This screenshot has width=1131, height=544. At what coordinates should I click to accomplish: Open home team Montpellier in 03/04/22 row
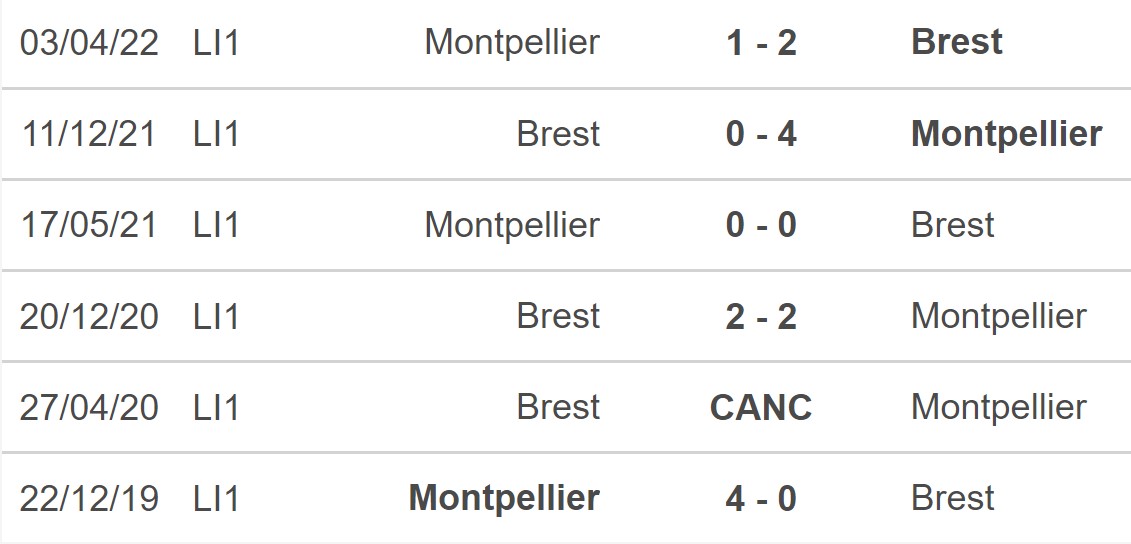[x=512, y=43]
